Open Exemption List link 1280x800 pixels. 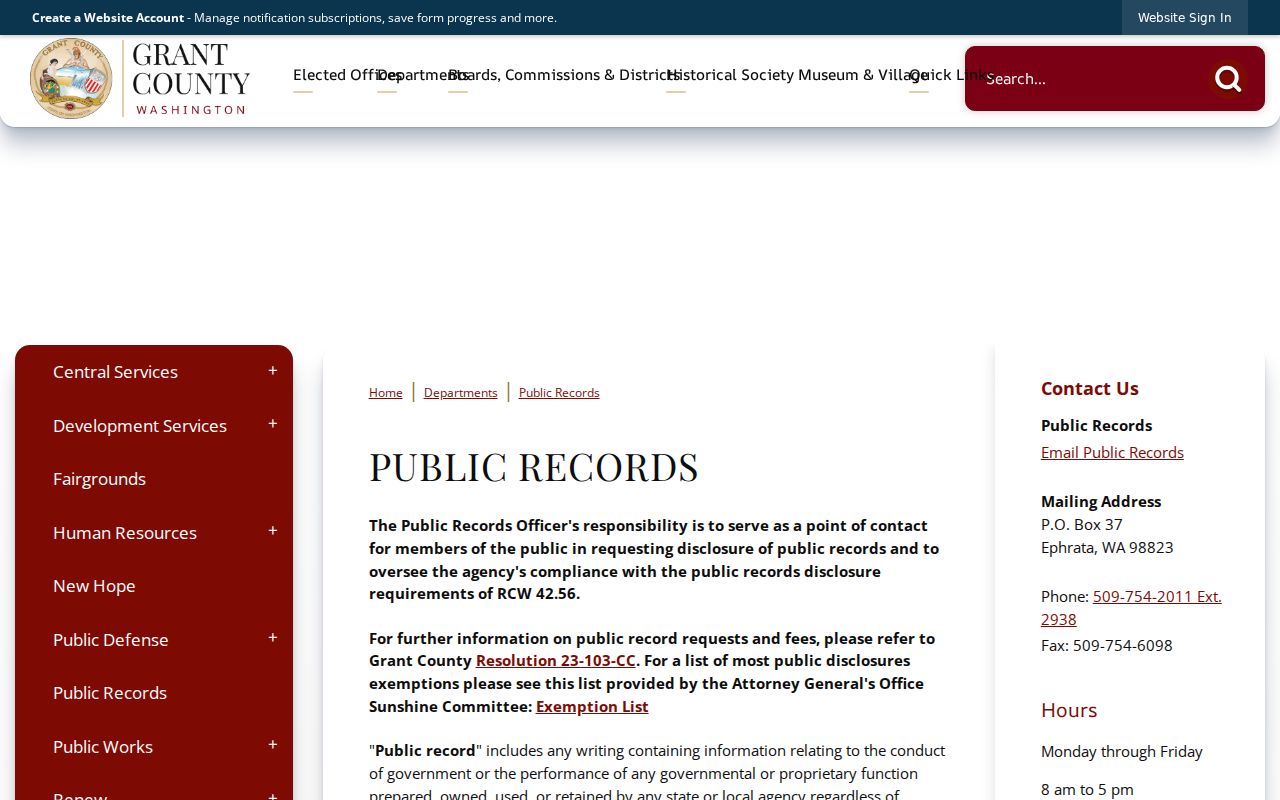point(592,707)
